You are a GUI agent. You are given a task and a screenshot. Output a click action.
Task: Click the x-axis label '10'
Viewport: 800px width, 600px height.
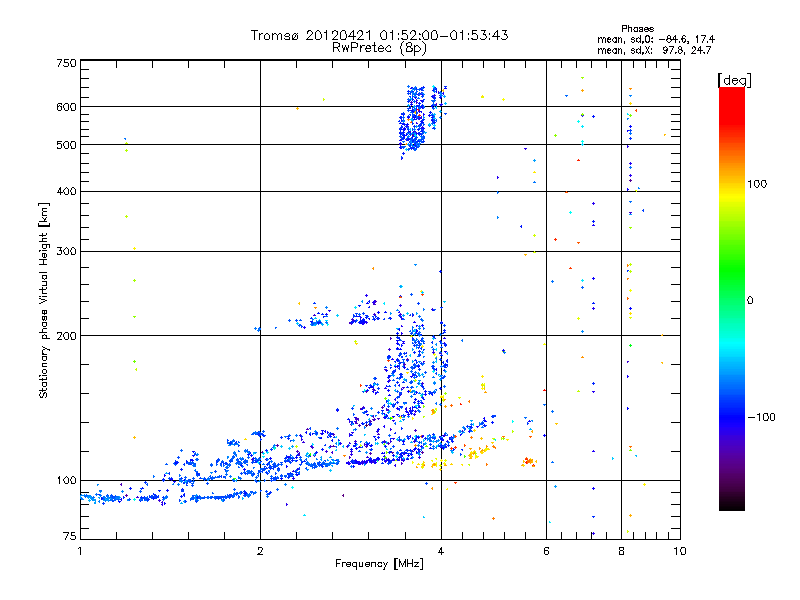coord(680,551)
